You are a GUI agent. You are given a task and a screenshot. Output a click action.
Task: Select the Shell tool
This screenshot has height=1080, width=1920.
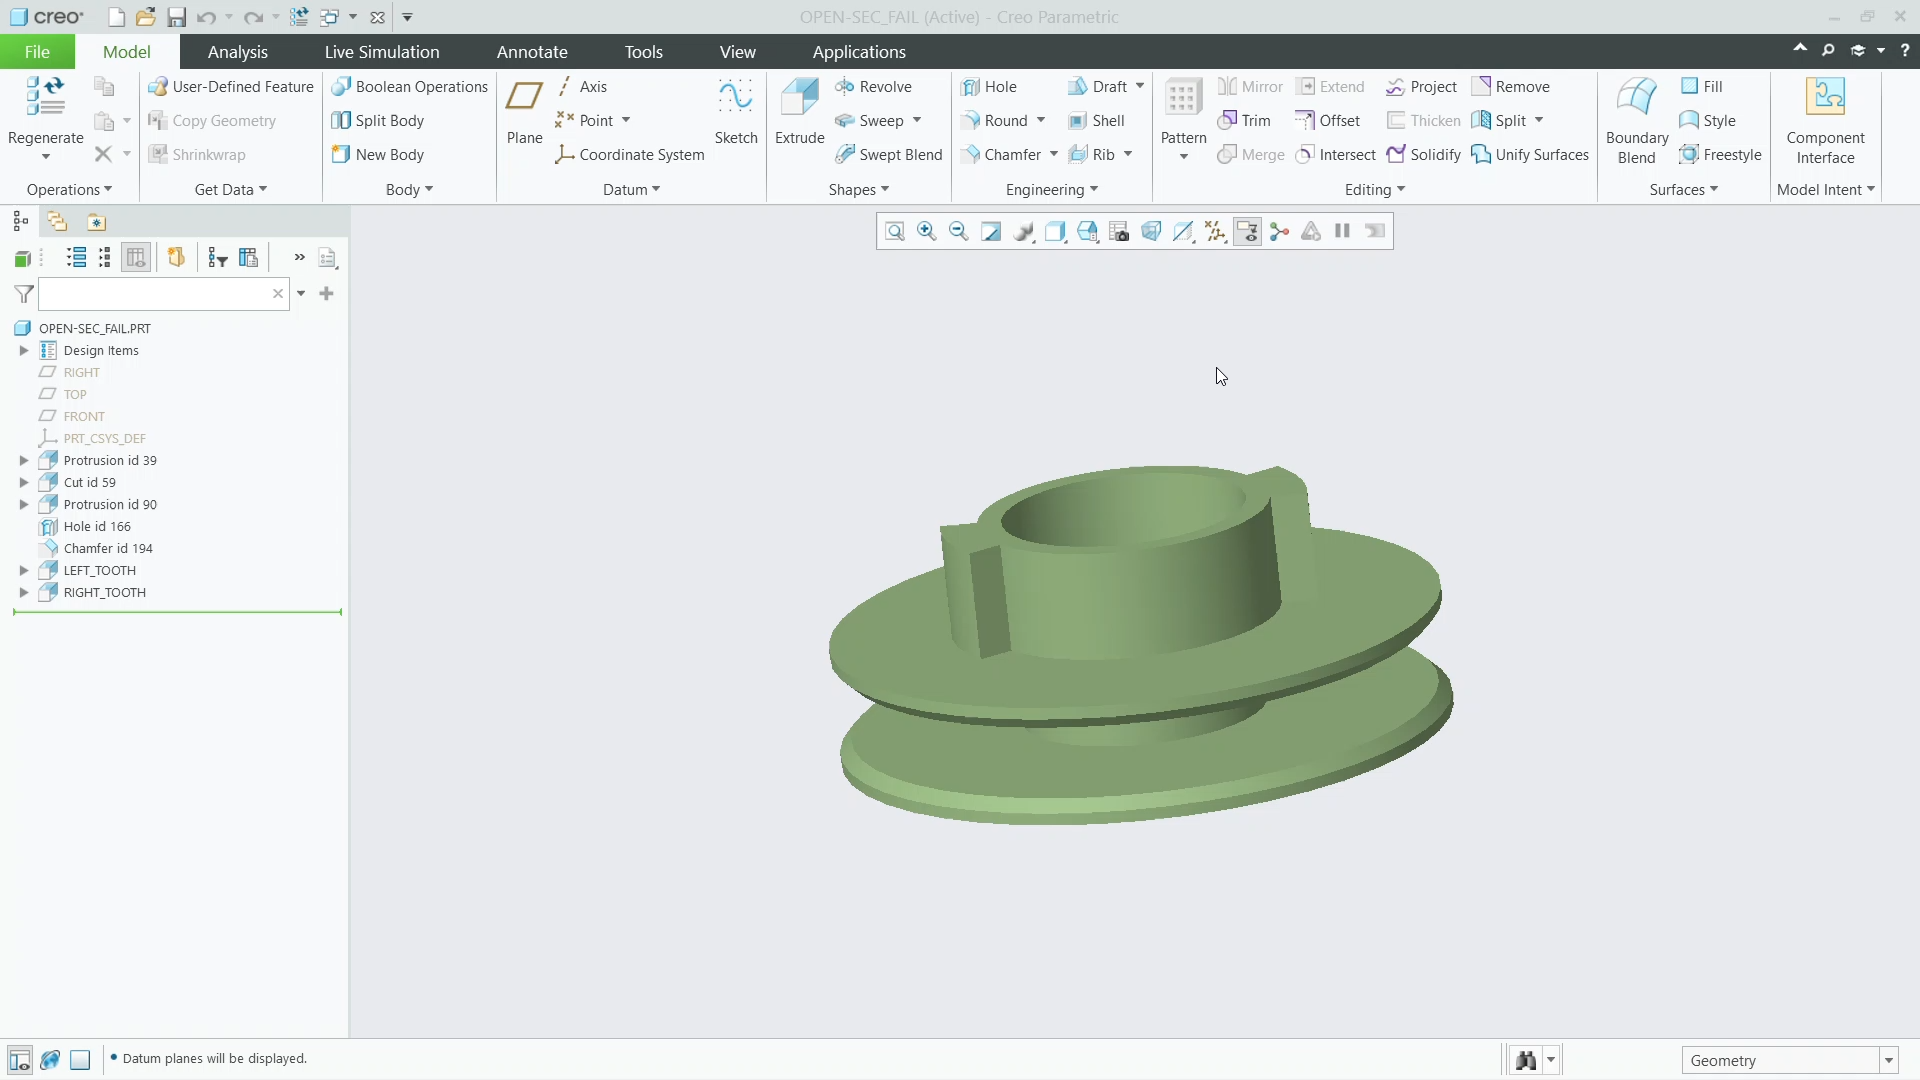[x=1096, y=121]
